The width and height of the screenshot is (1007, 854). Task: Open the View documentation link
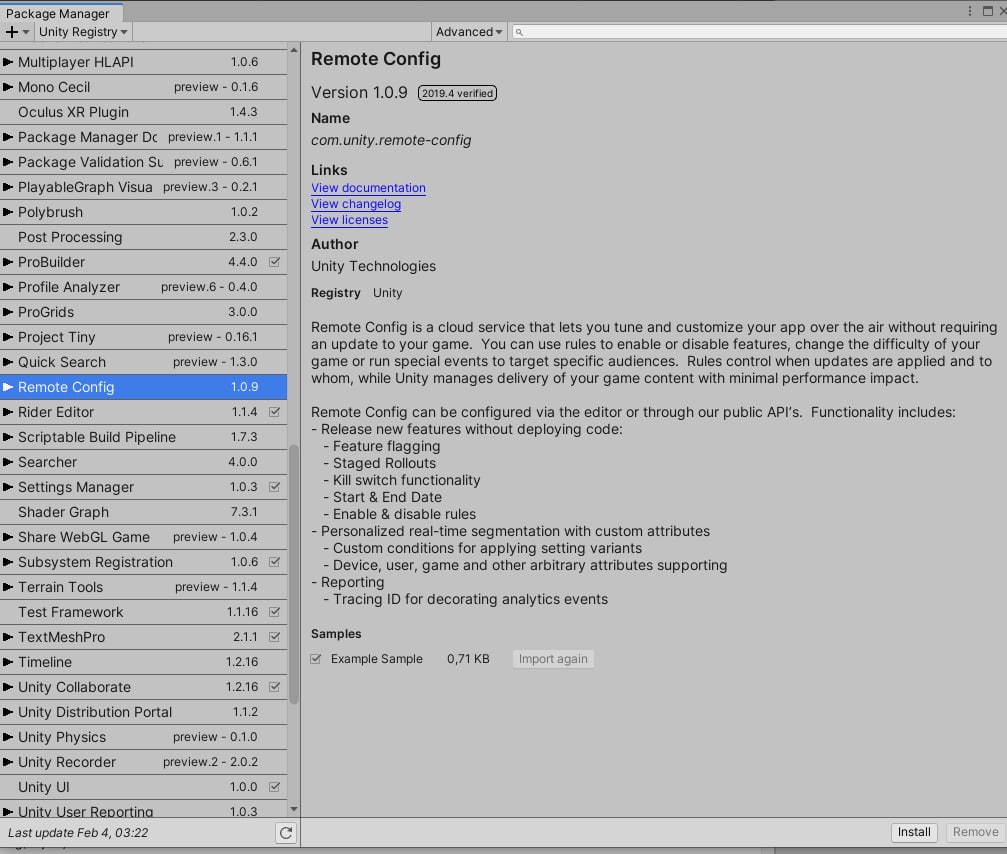368,187
